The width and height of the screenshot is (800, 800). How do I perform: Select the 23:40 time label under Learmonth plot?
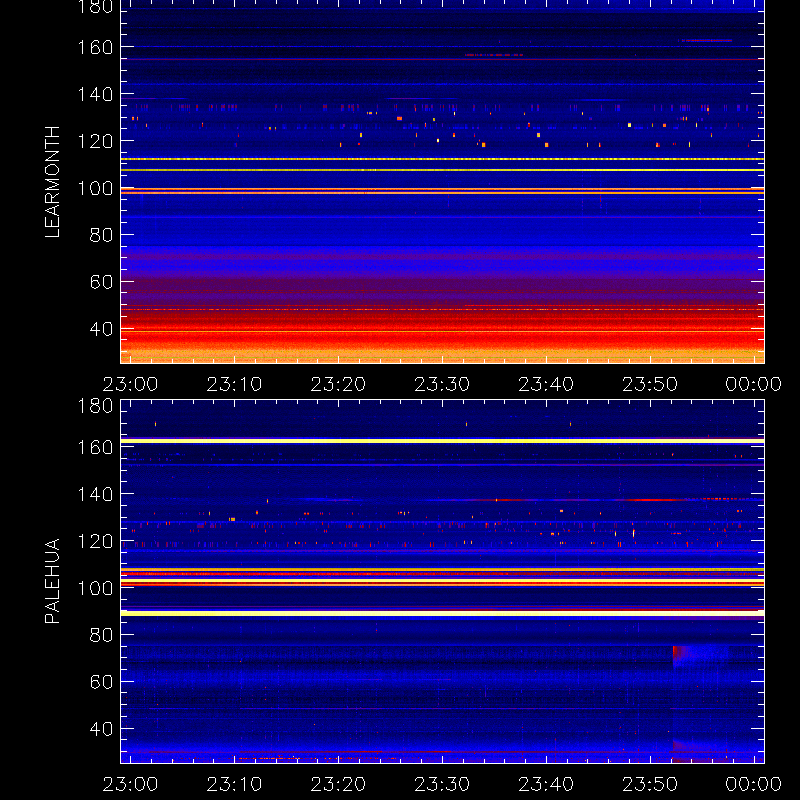pos(546,384)
